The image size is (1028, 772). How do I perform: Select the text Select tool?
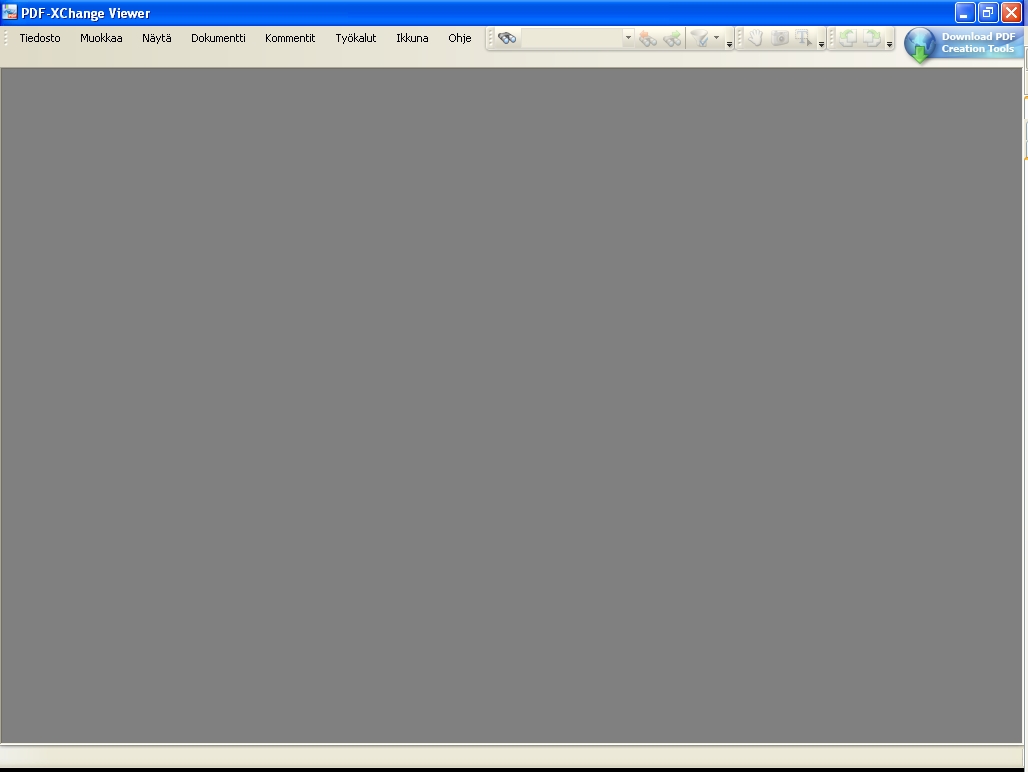[803, 38]
